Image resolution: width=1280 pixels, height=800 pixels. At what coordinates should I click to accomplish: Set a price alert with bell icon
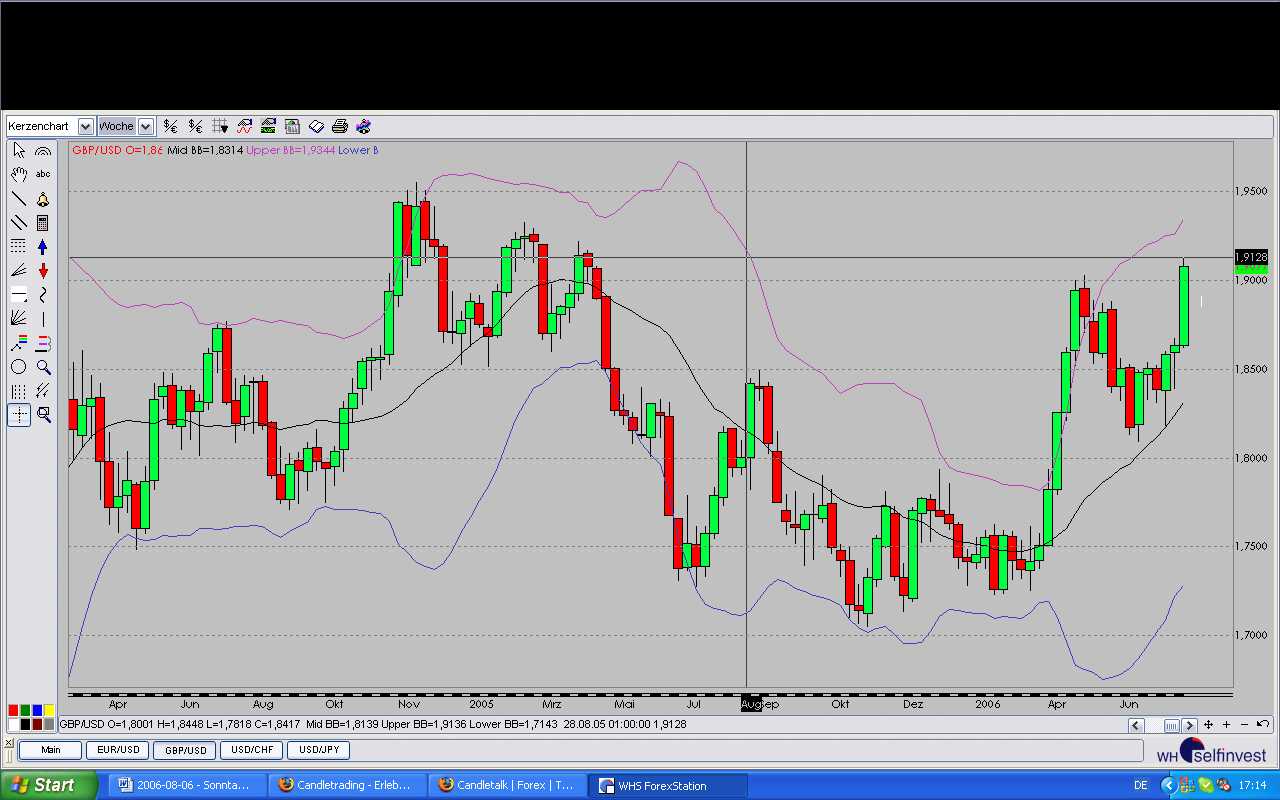click(x=43, y=199)
